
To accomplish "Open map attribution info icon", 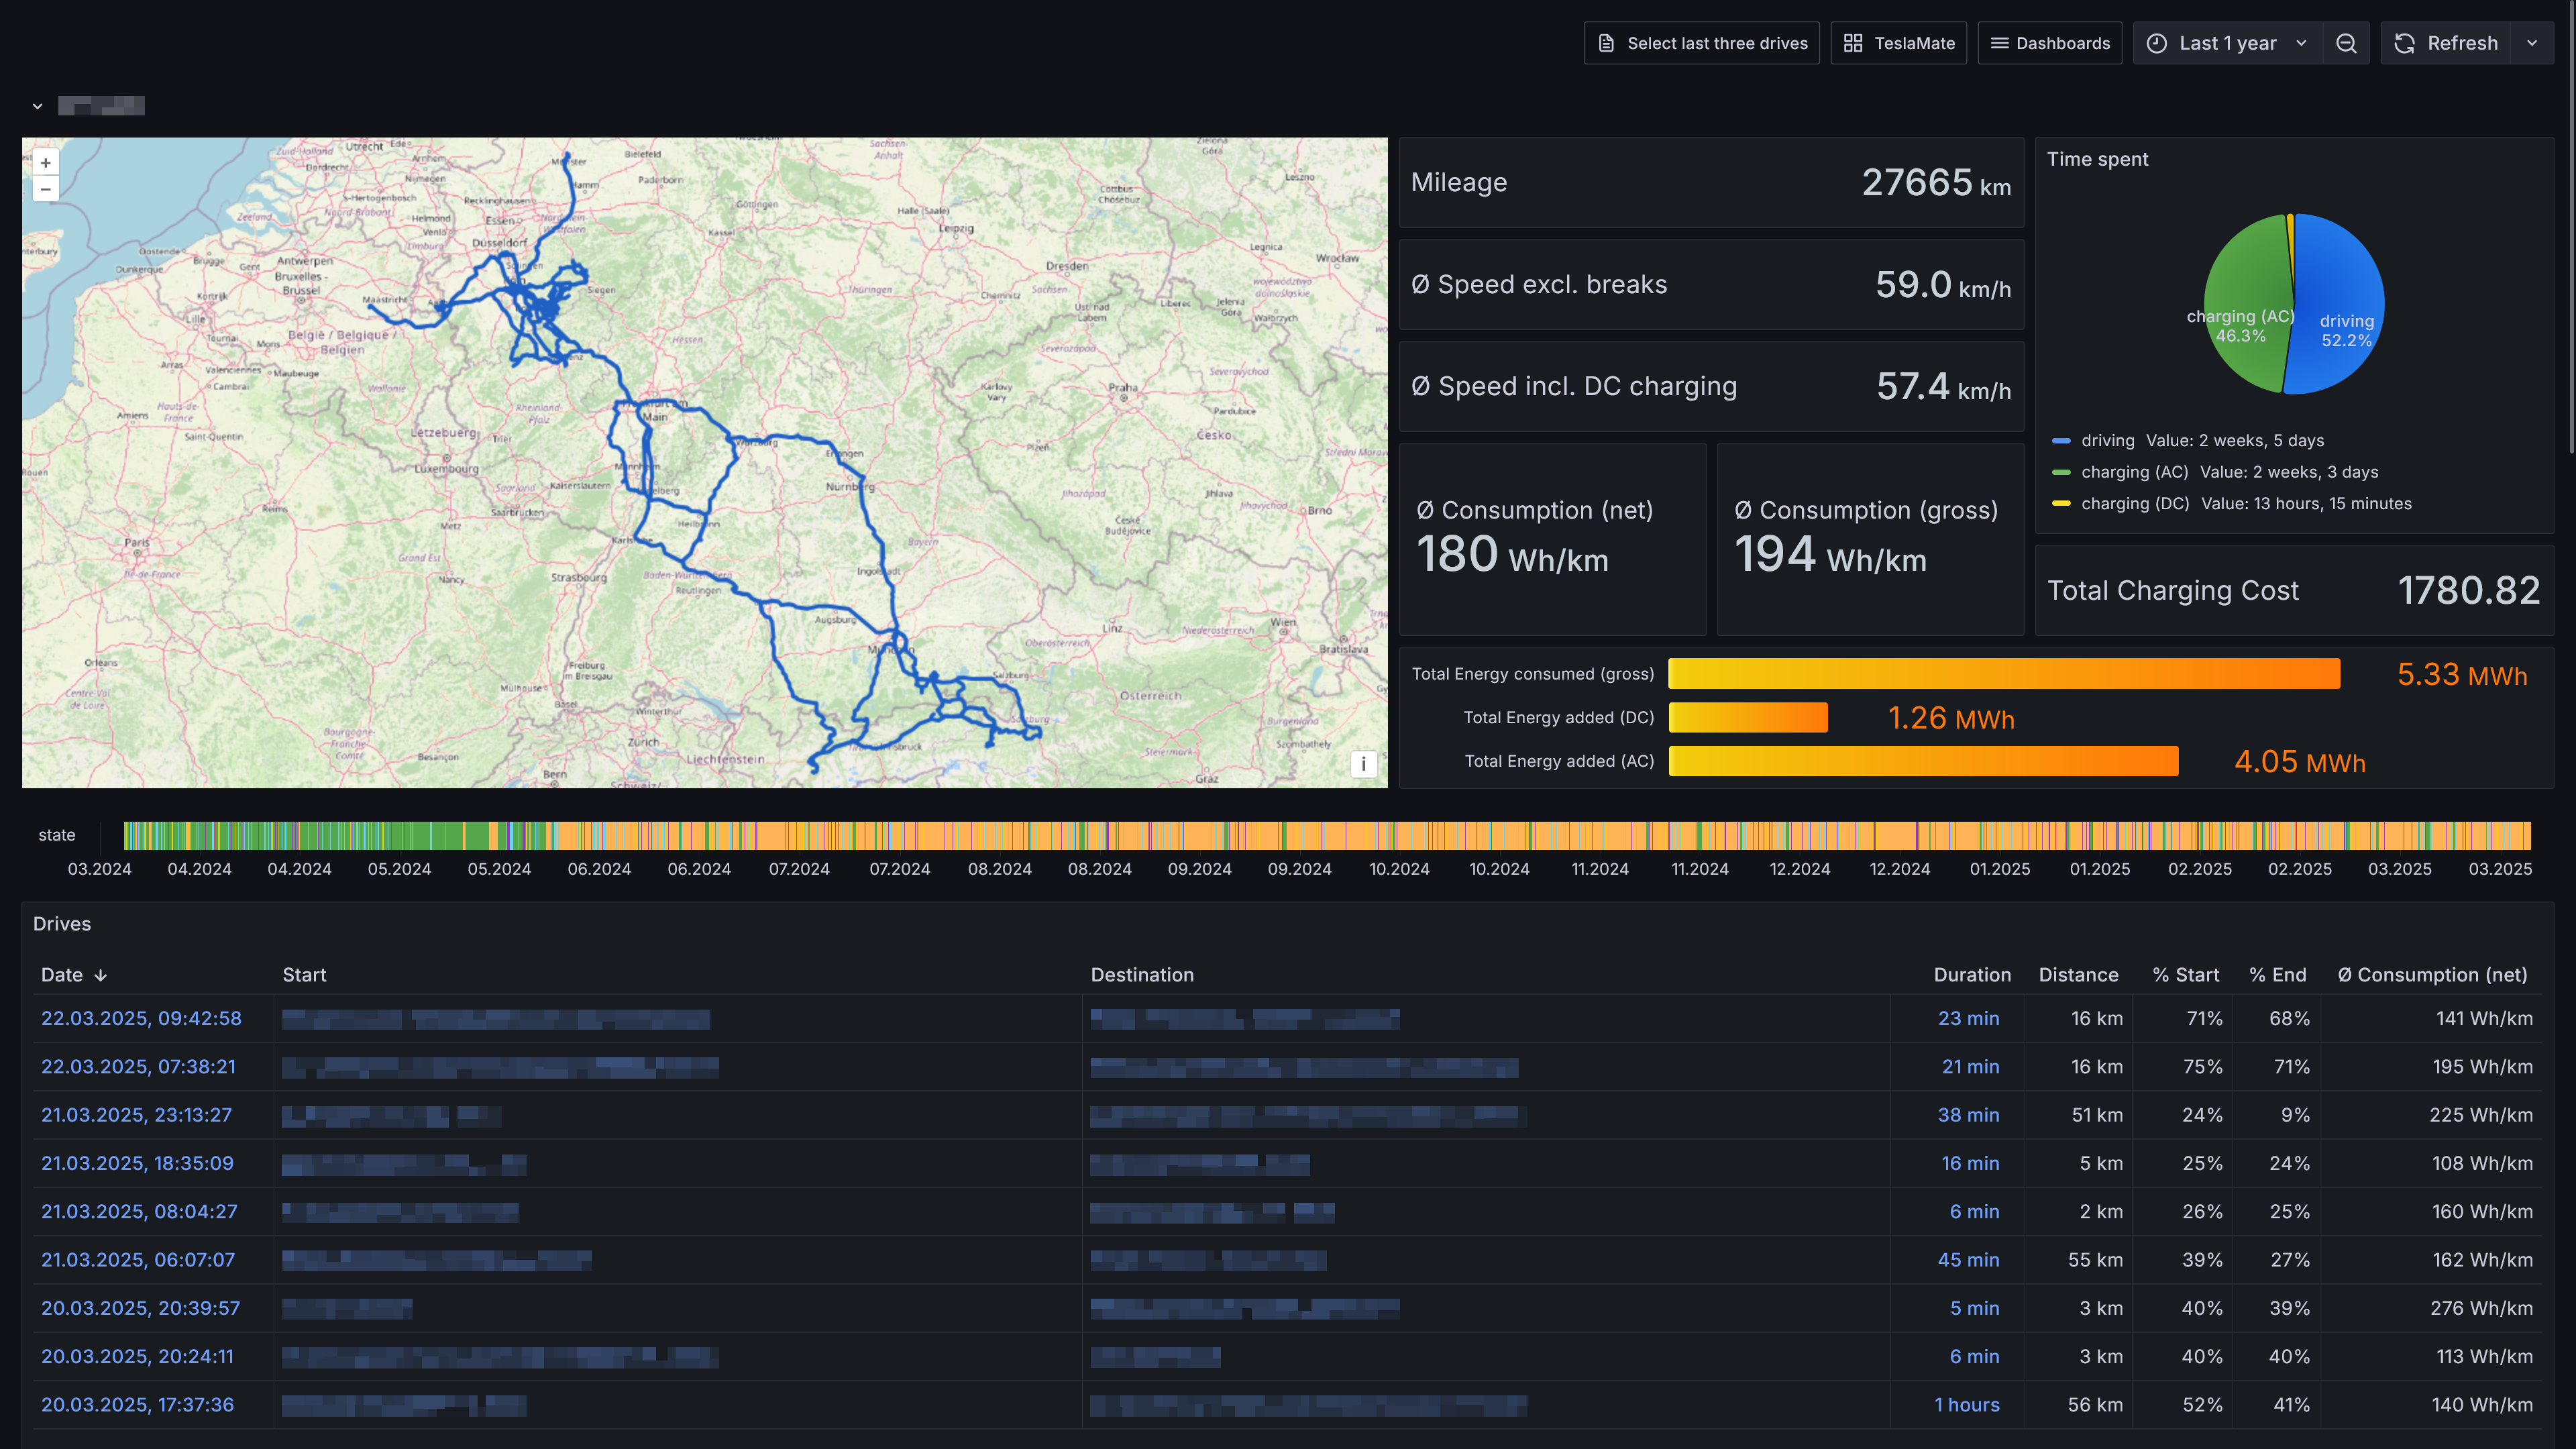I will (1363, 764).
